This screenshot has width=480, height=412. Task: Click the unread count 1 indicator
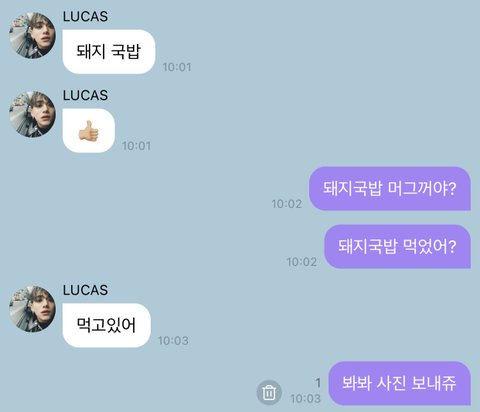318,383
